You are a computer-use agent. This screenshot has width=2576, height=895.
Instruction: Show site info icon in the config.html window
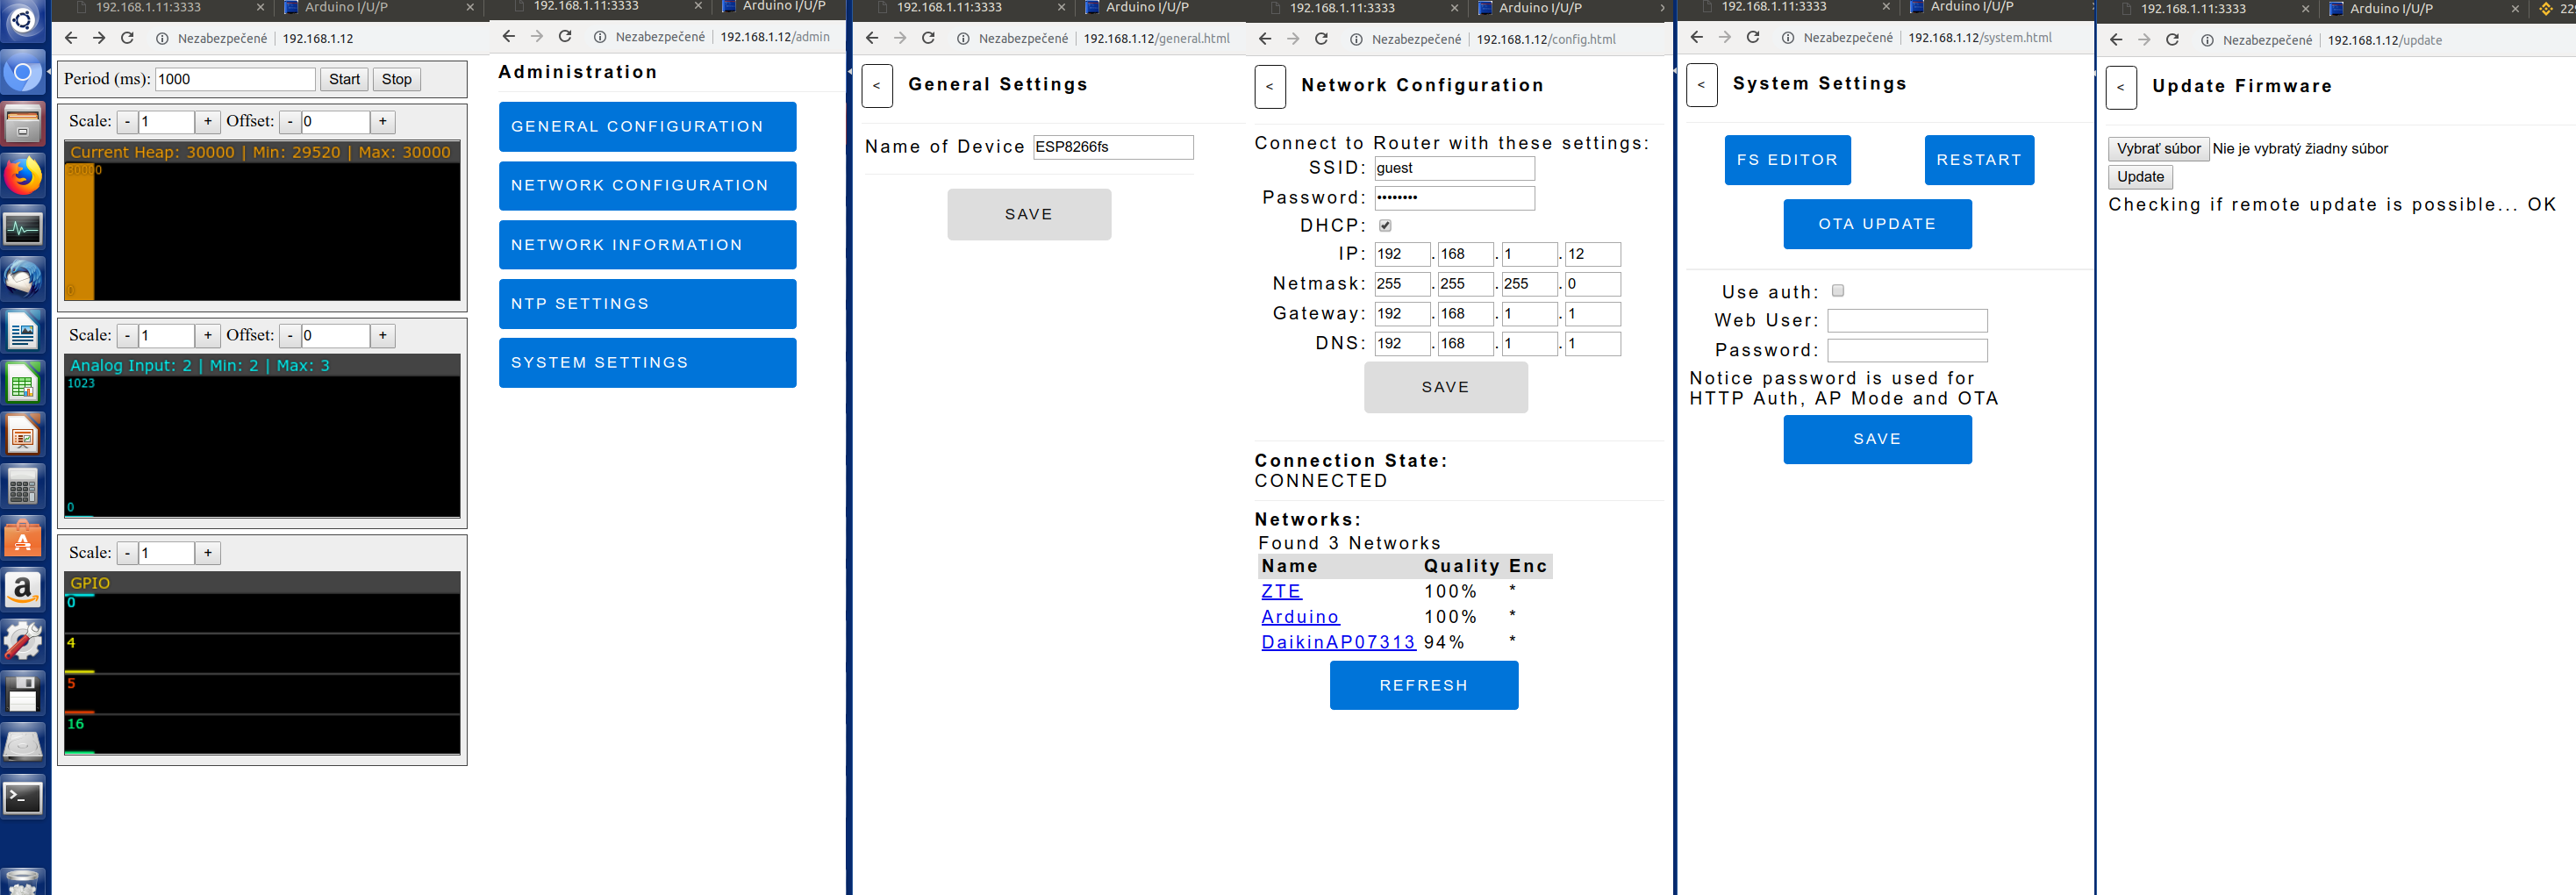1356,40
